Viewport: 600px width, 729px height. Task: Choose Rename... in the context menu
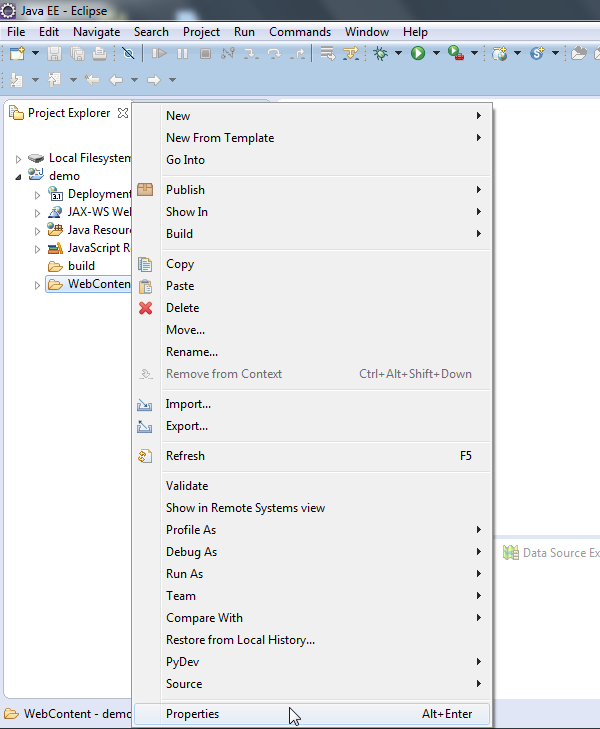[311, 352]
